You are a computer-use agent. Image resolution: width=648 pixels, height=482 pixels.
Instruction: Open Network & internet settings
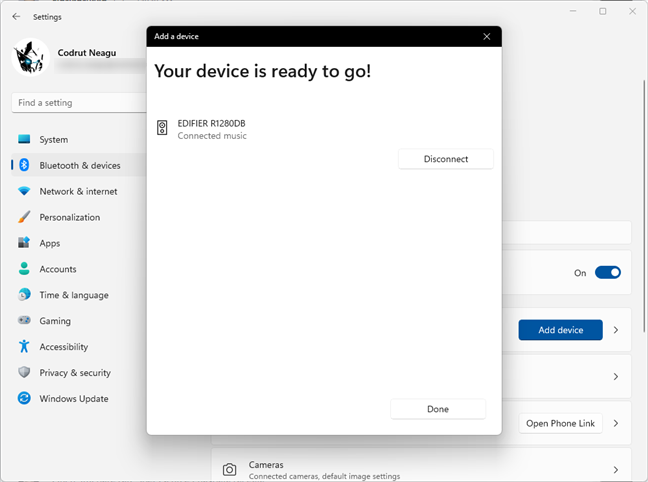[79, 191]
